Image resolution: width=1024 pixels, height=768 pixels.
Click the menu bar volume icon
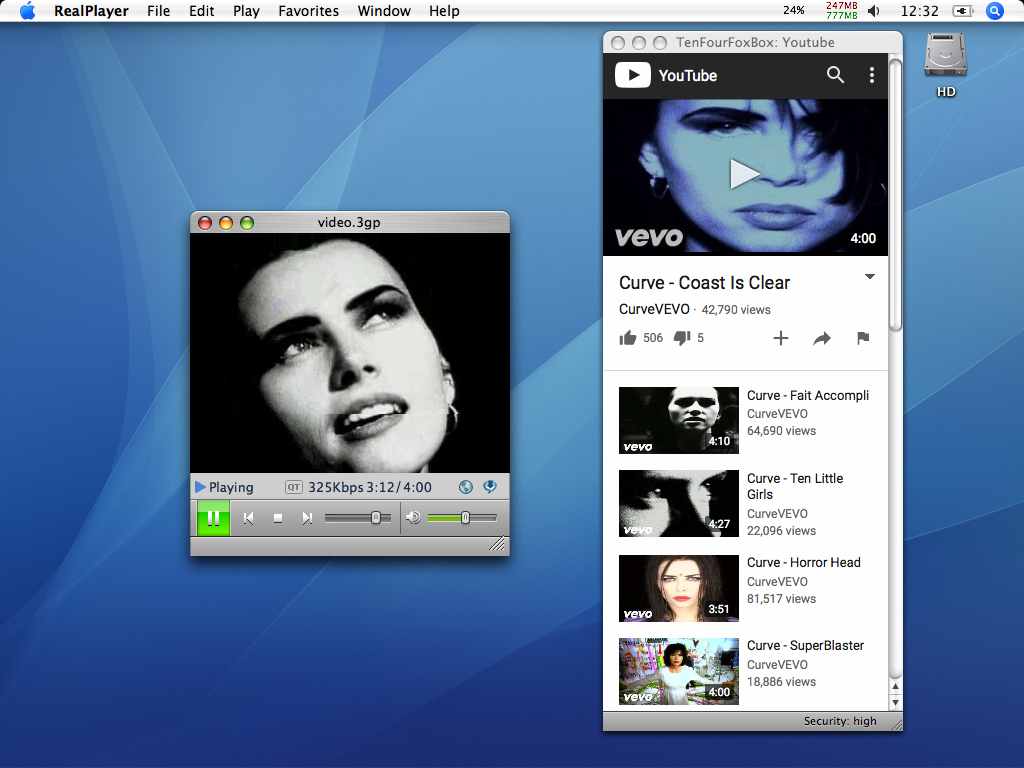pos(874,11)
